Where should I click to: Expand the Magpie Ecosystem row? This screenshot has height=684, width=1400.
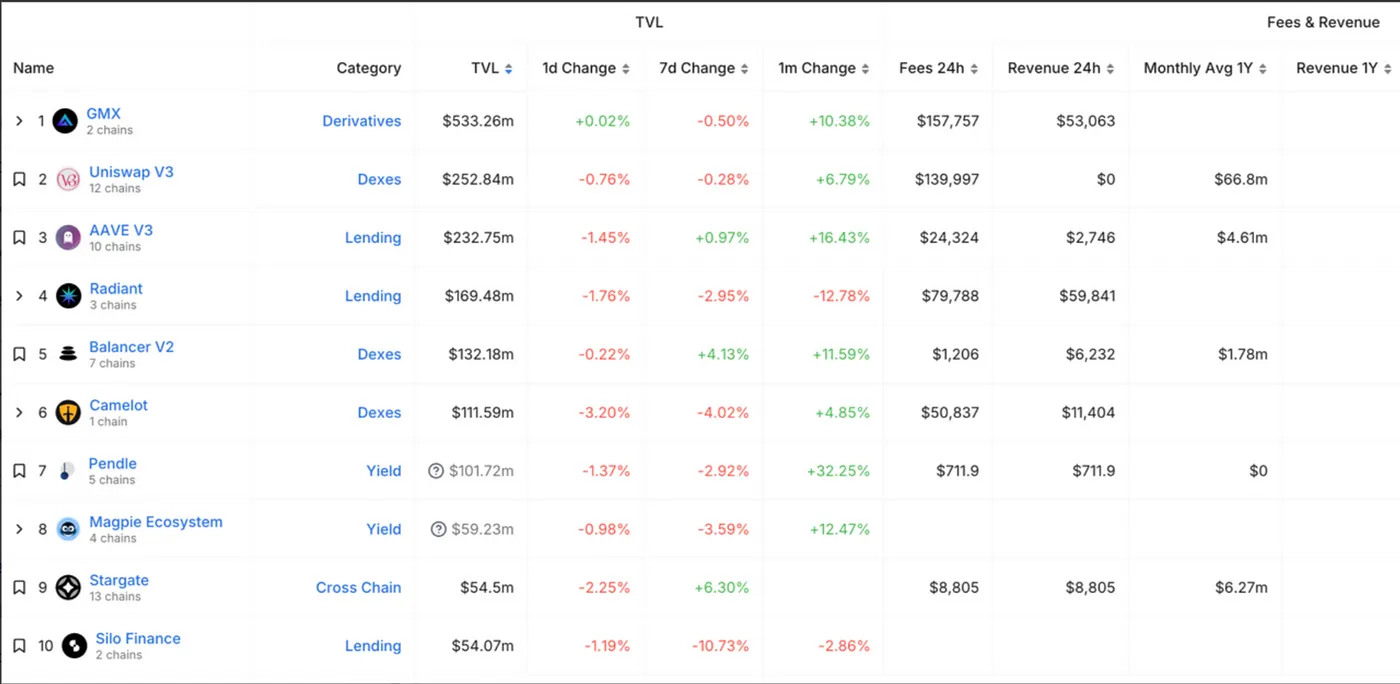click(19, 529)
